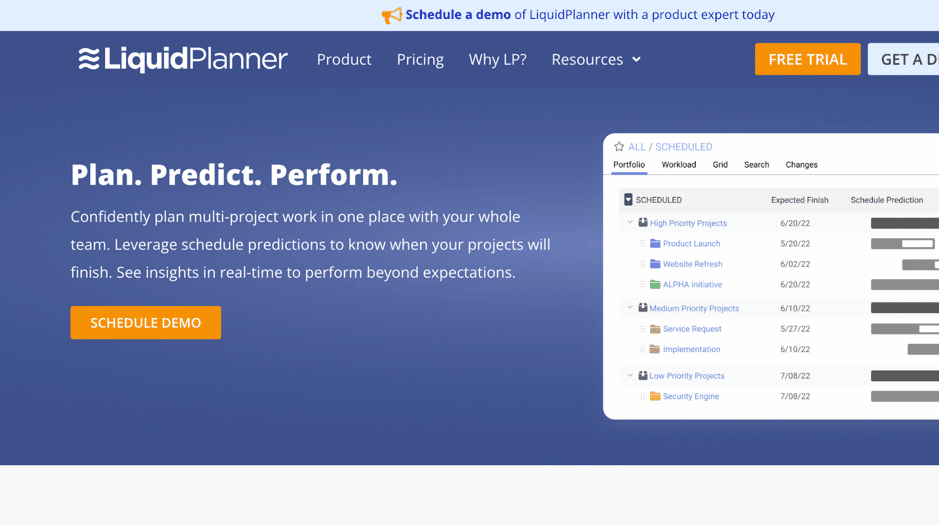The image size is (939, 525).
Task: Click the Schedule Prediction column header
Action: click(886, 200)
